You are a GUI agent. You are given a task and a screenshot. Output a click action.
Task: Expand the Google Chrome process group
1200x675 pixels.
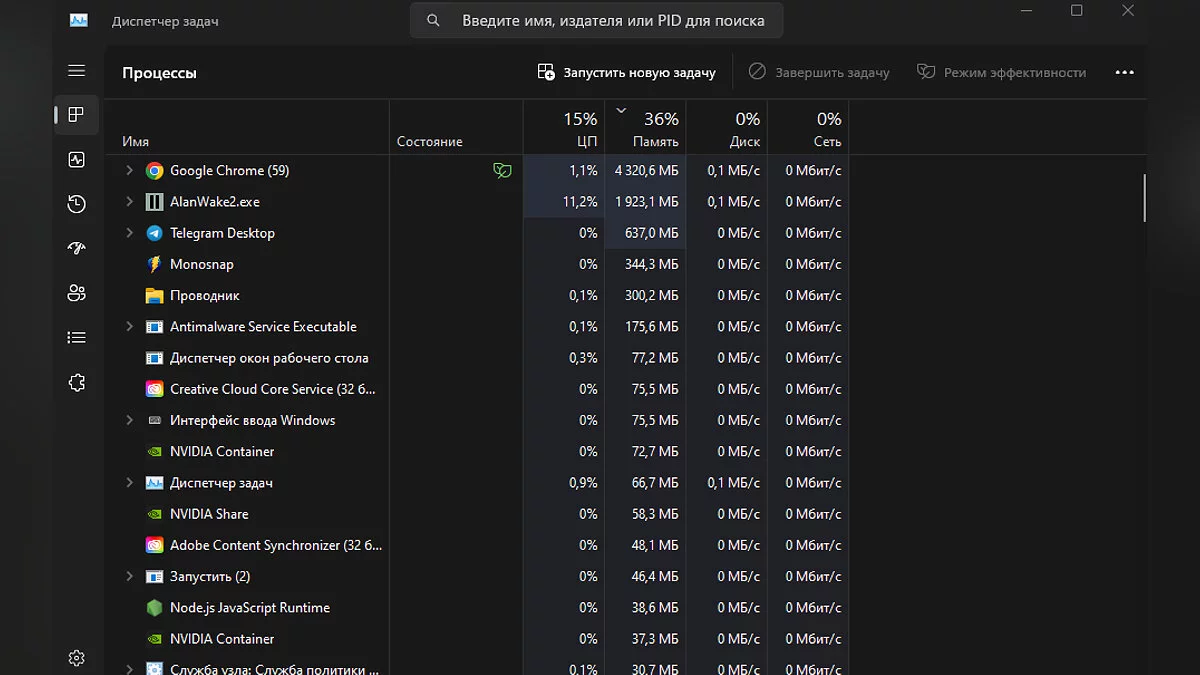click(x=129, y=171)
